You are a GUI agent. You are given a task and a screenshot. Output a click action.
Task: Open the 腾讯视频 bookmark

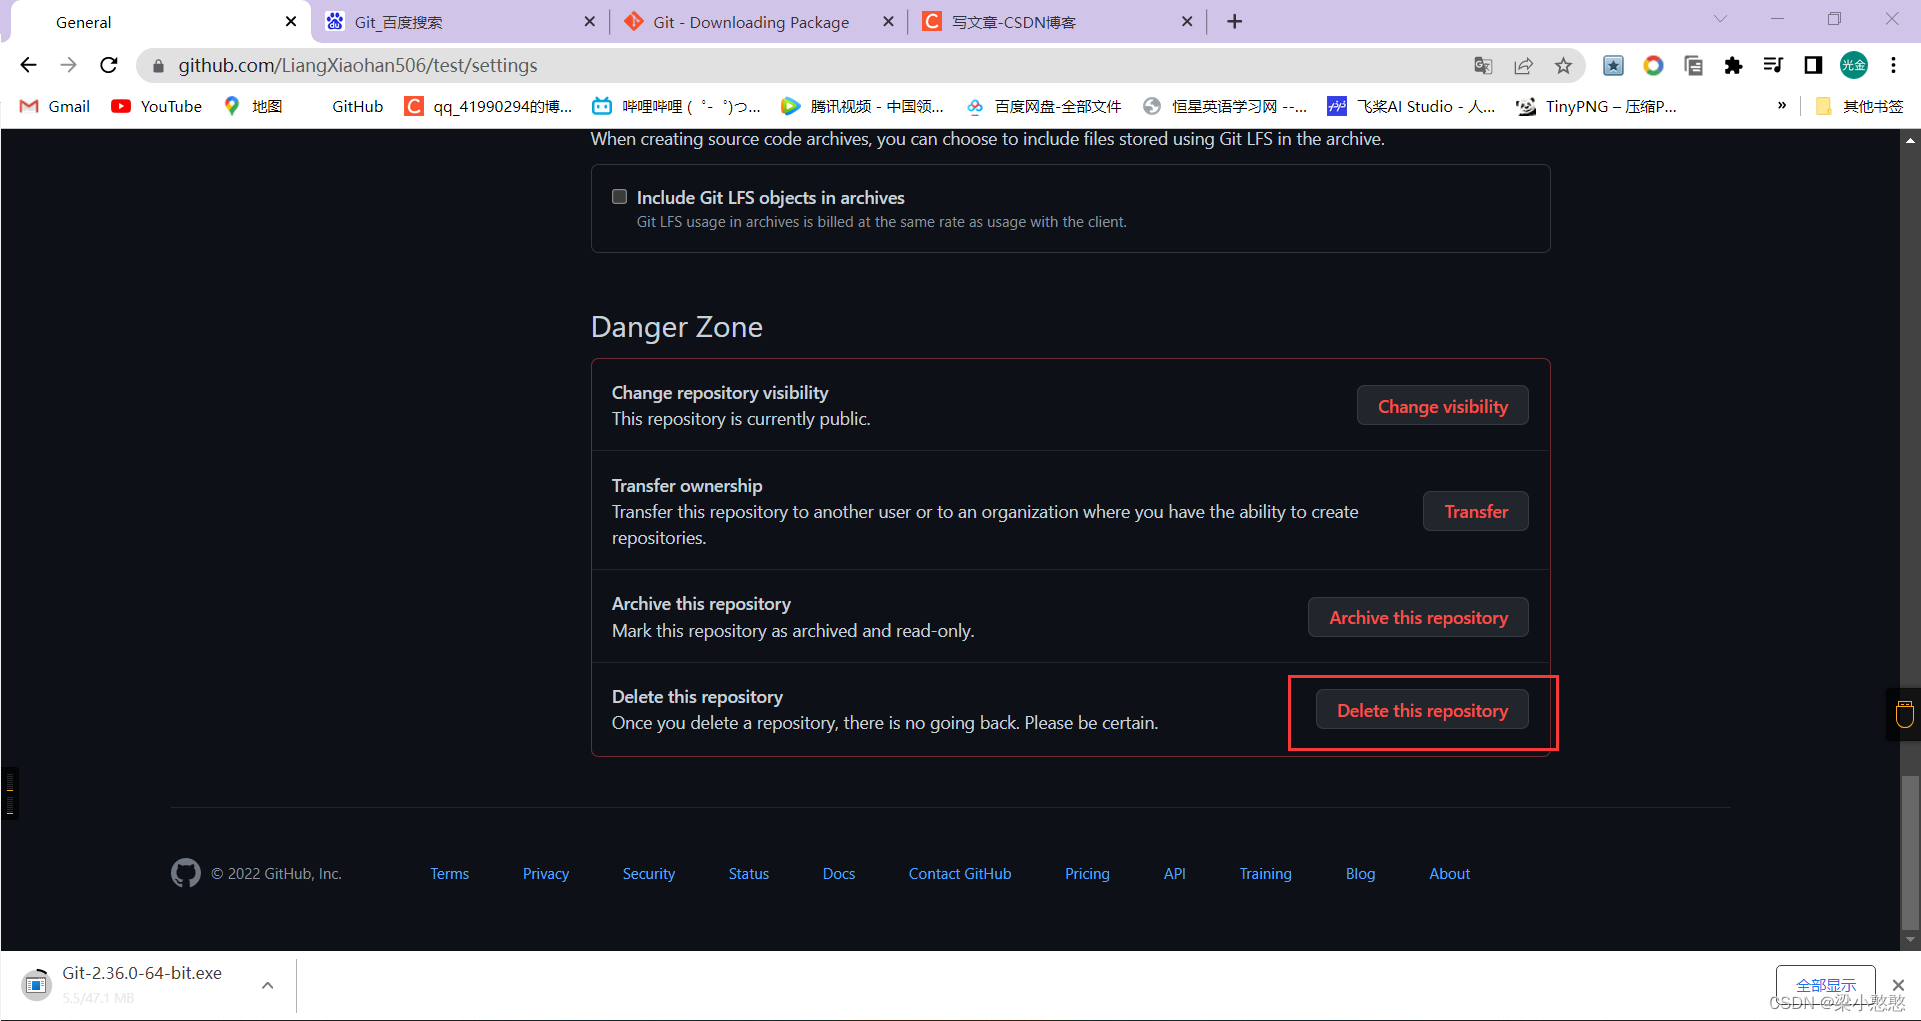tap(863, 106)
